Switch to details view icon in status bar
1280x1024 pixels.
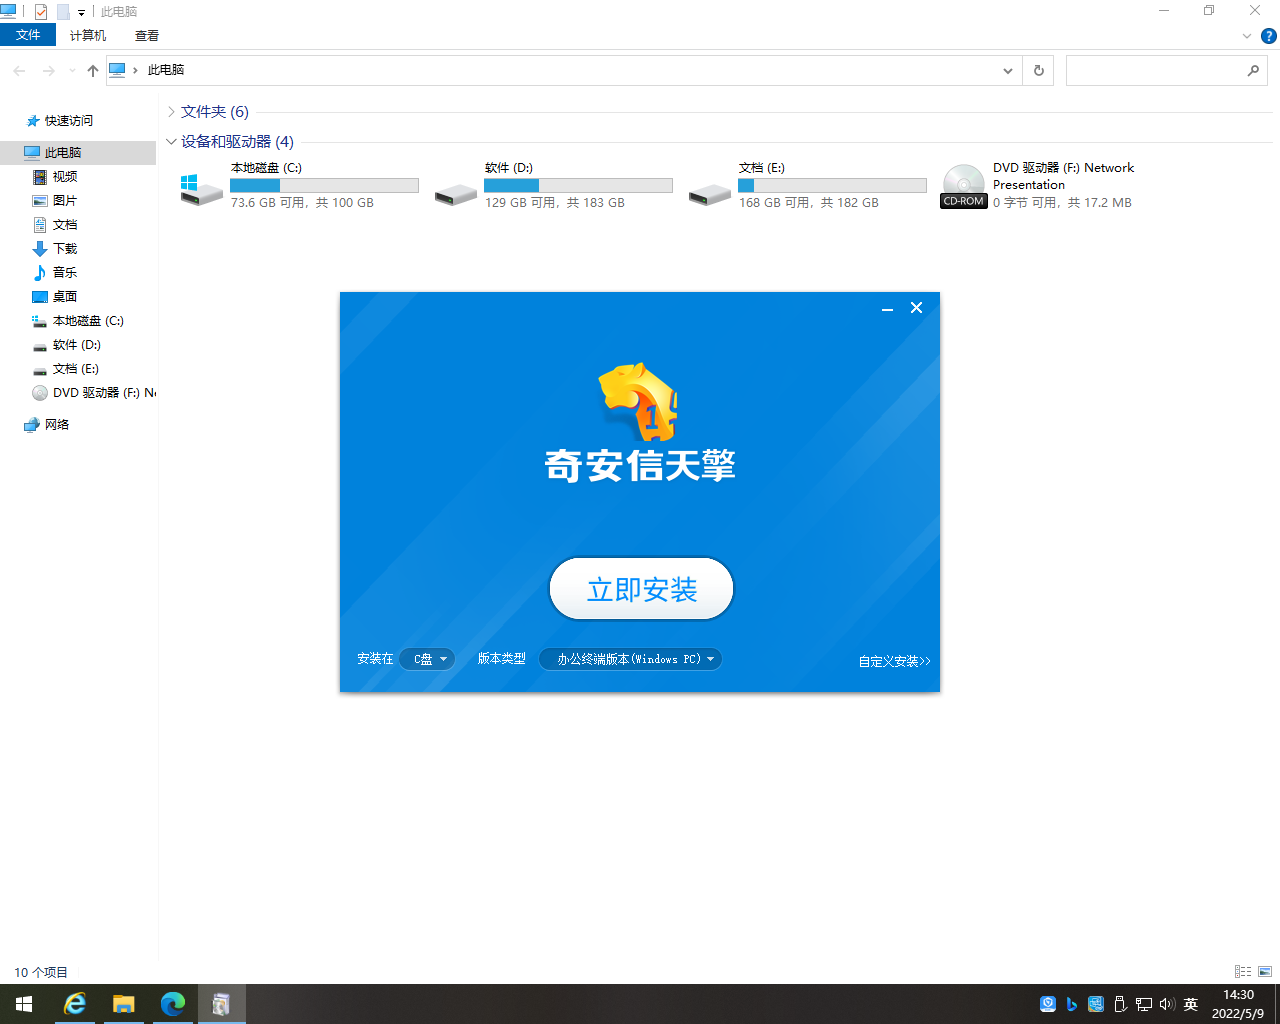coord(1243,972)
